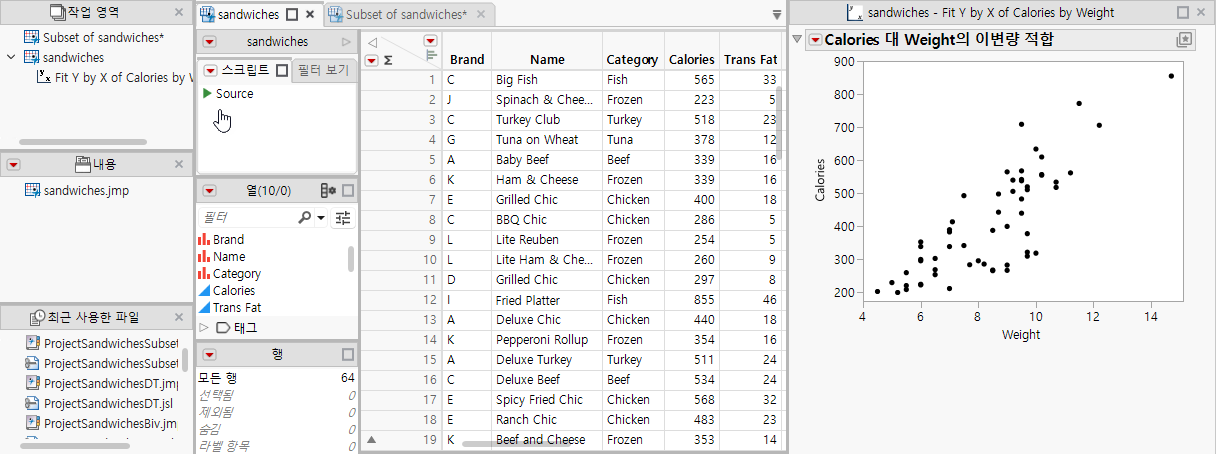The width and height of the screenshot is (1216, 454).
Task: Click data table horizontal scrollbar
Action: pyautogui.click(x=517, y=443)
